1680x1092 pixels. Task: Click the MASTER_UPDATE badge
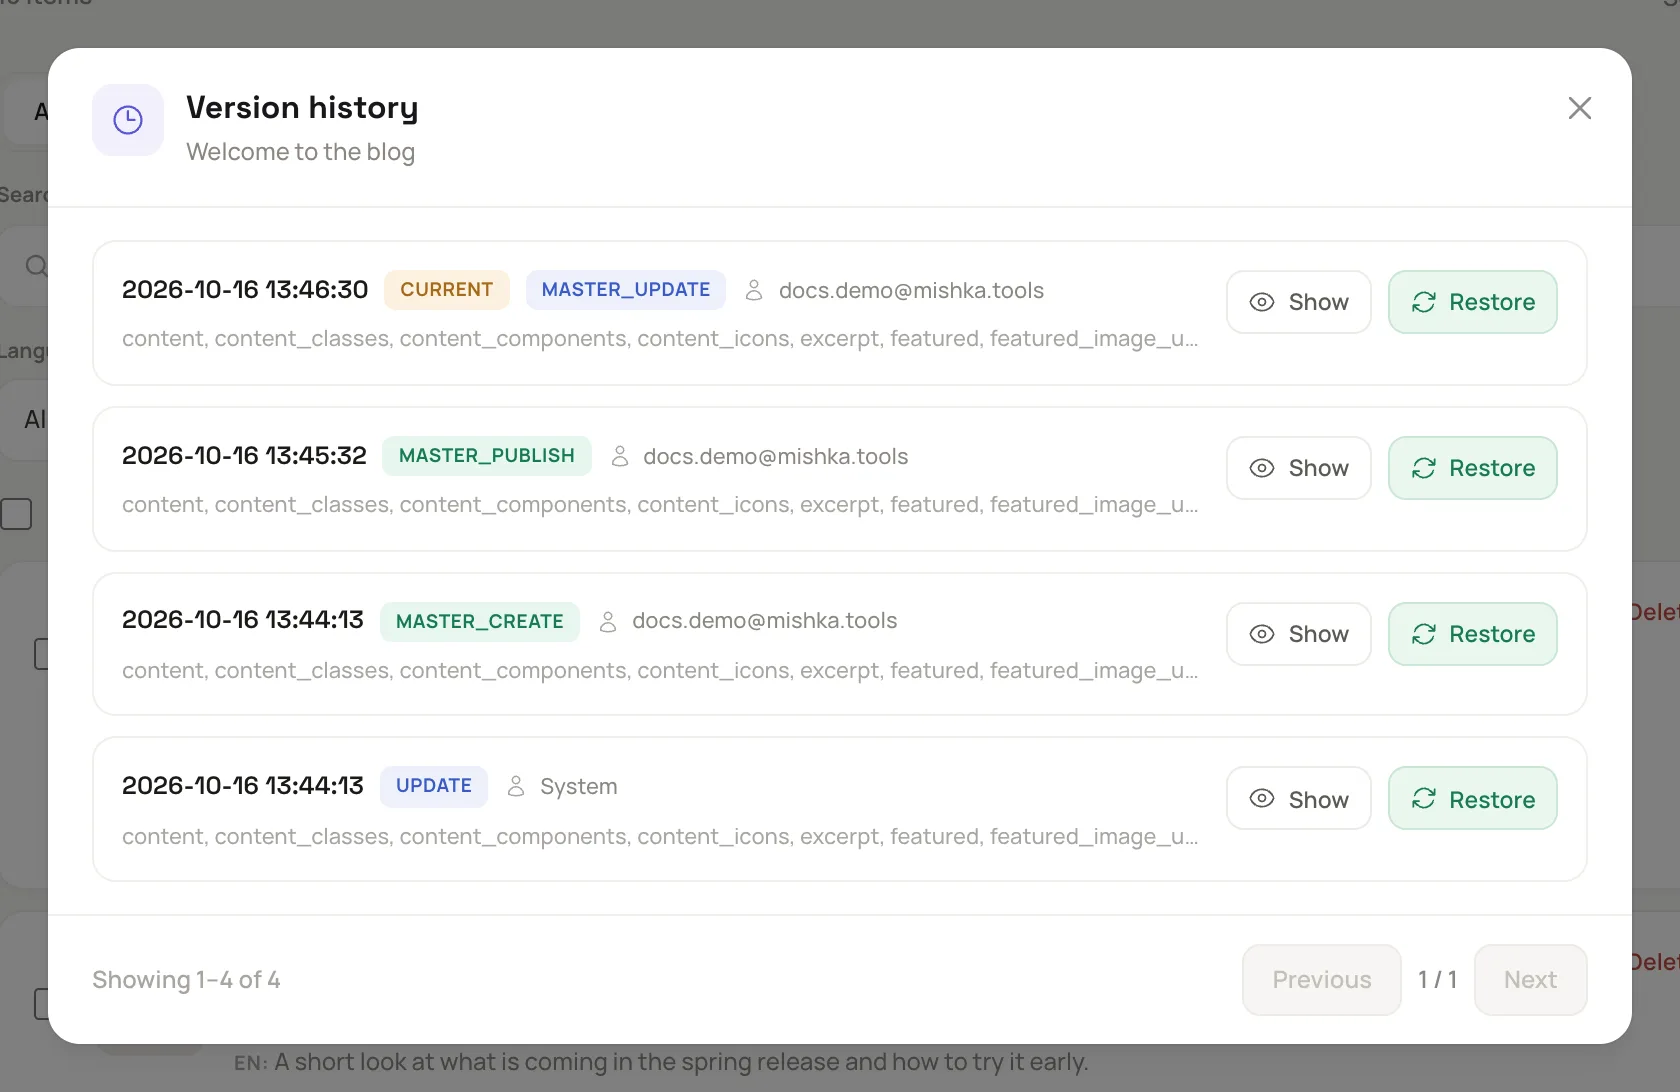(626, 290)
